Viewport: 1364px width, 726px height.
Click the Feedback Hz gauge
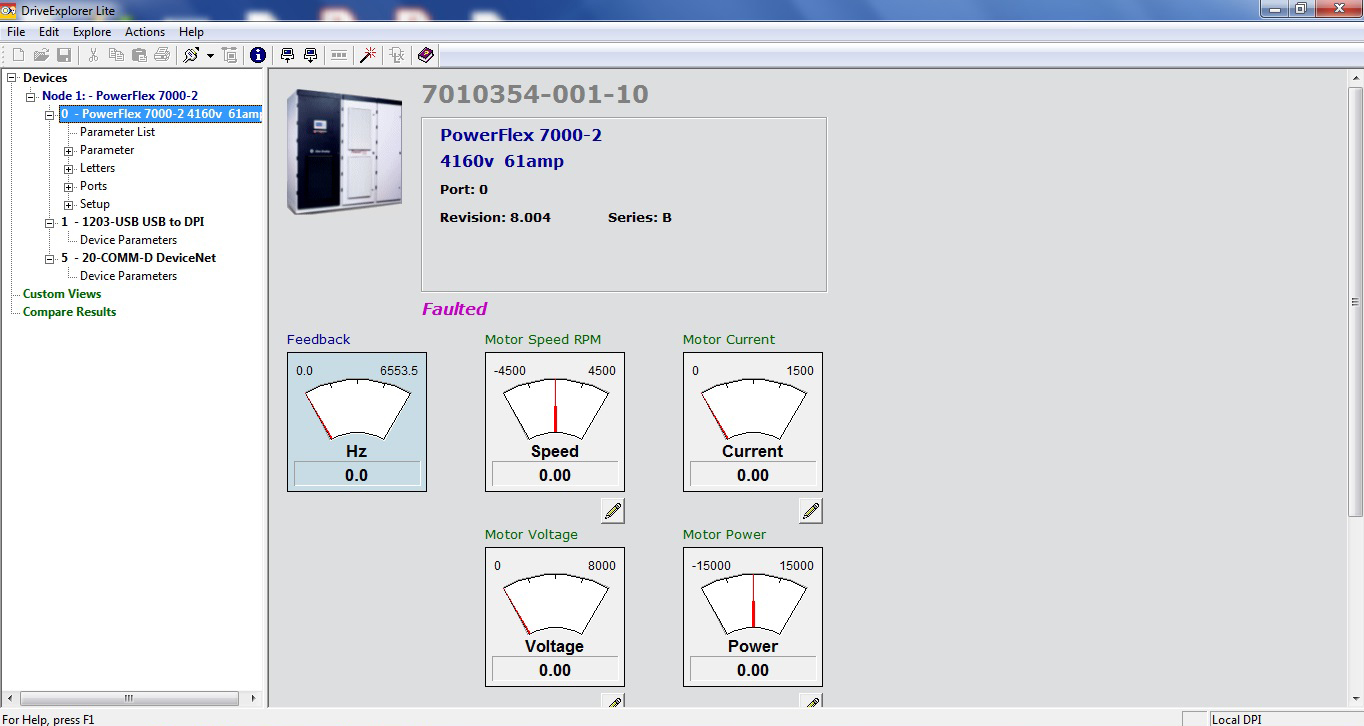357,421
